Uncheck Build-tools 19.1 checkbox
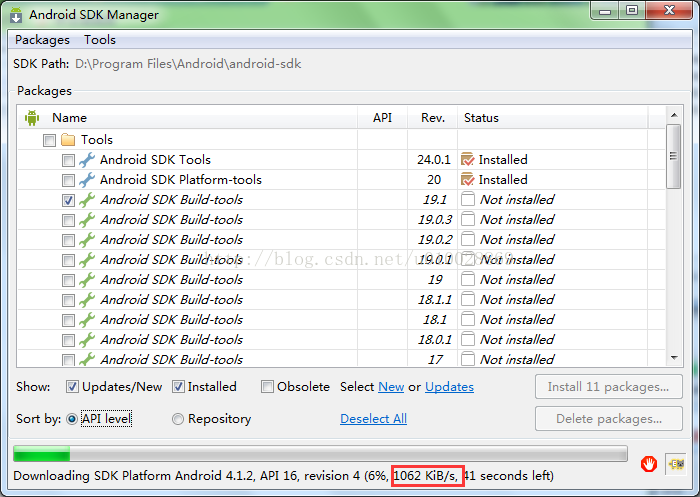Image resolution: width=700 pixels, height=497 pixels. (68, 200)
